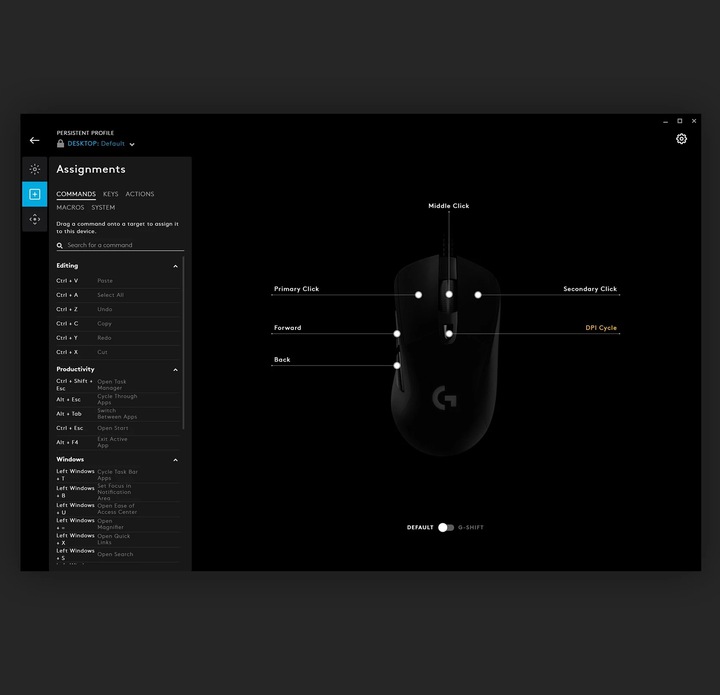The image size is (720, 695).
Task: Select the Open Task Manager command
Action: coord(118,385)
